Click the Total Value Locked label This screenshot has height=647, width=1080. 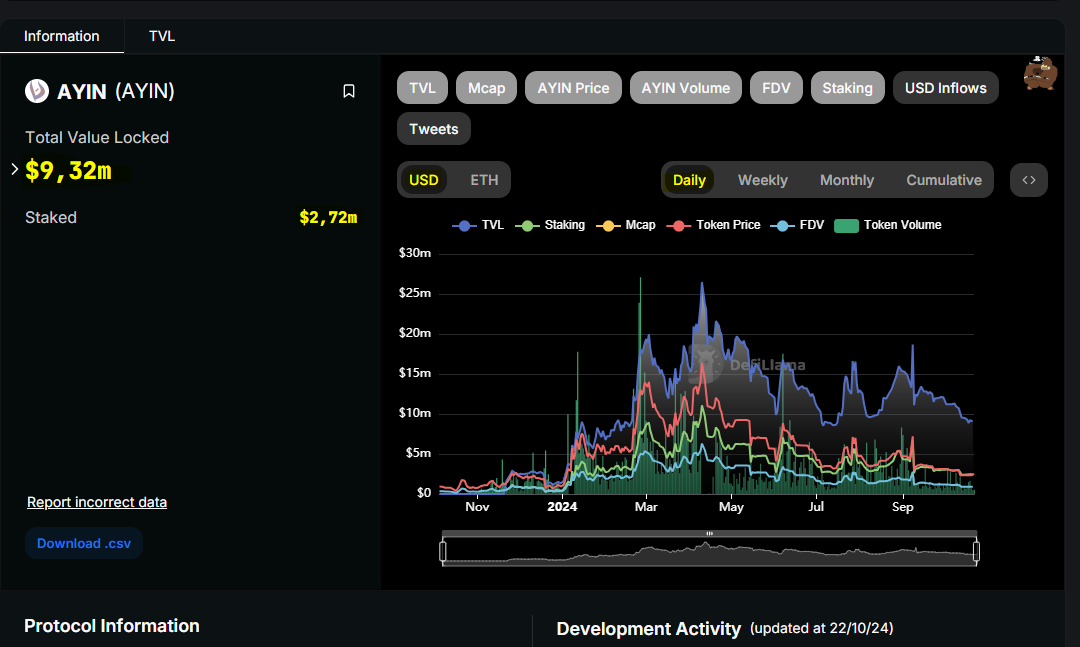pos(97,137)
